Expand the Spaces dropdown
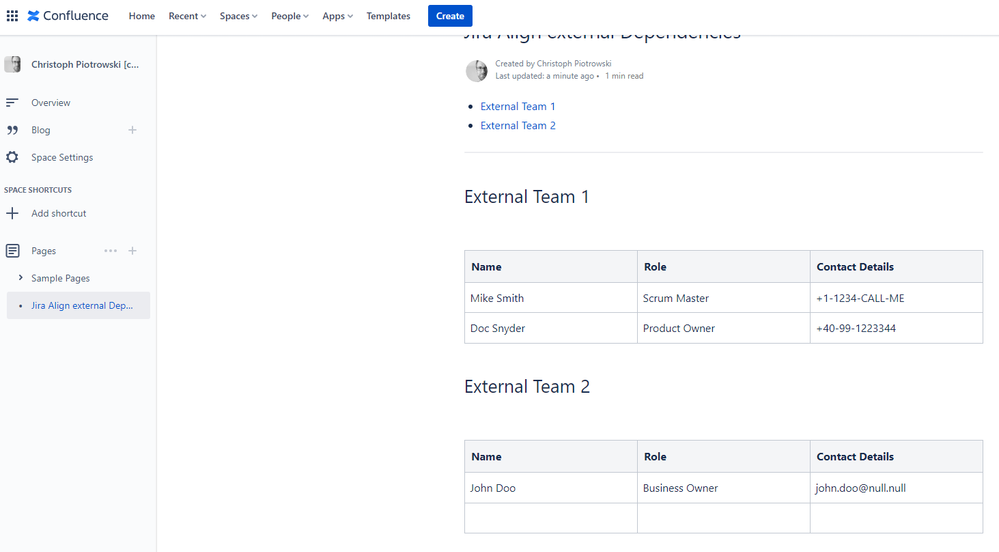The image size is (999, 552). pyautogui.click(x=238, y=16)
